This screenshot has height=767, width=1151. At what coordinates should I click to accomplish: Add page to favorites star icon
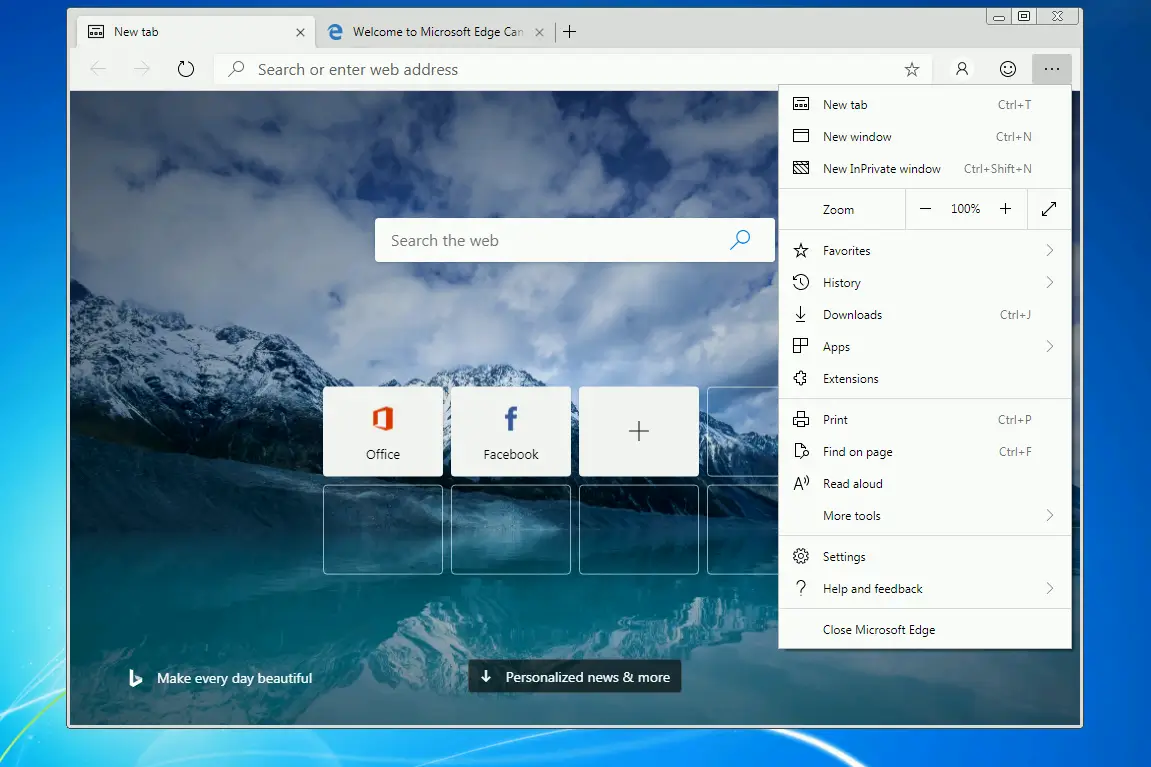912,69
